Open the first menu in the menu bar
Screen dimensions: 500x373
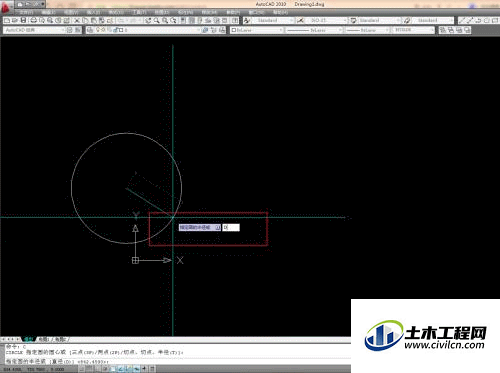[x=26, y=12]
